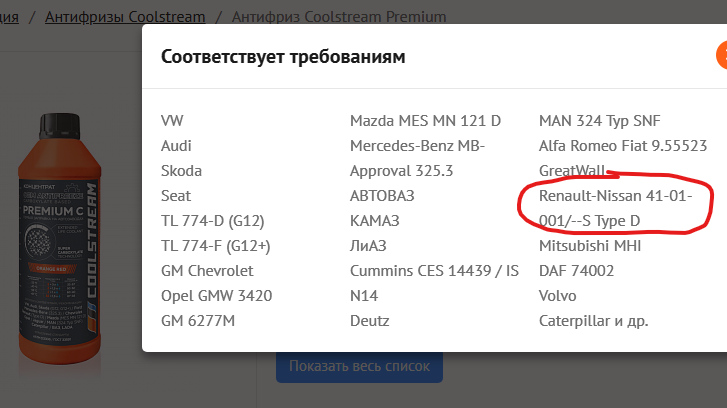Click the MAN 324 Typ SNF entry
The width and height of the screenshot is (727, 408).
coord(599,121)
